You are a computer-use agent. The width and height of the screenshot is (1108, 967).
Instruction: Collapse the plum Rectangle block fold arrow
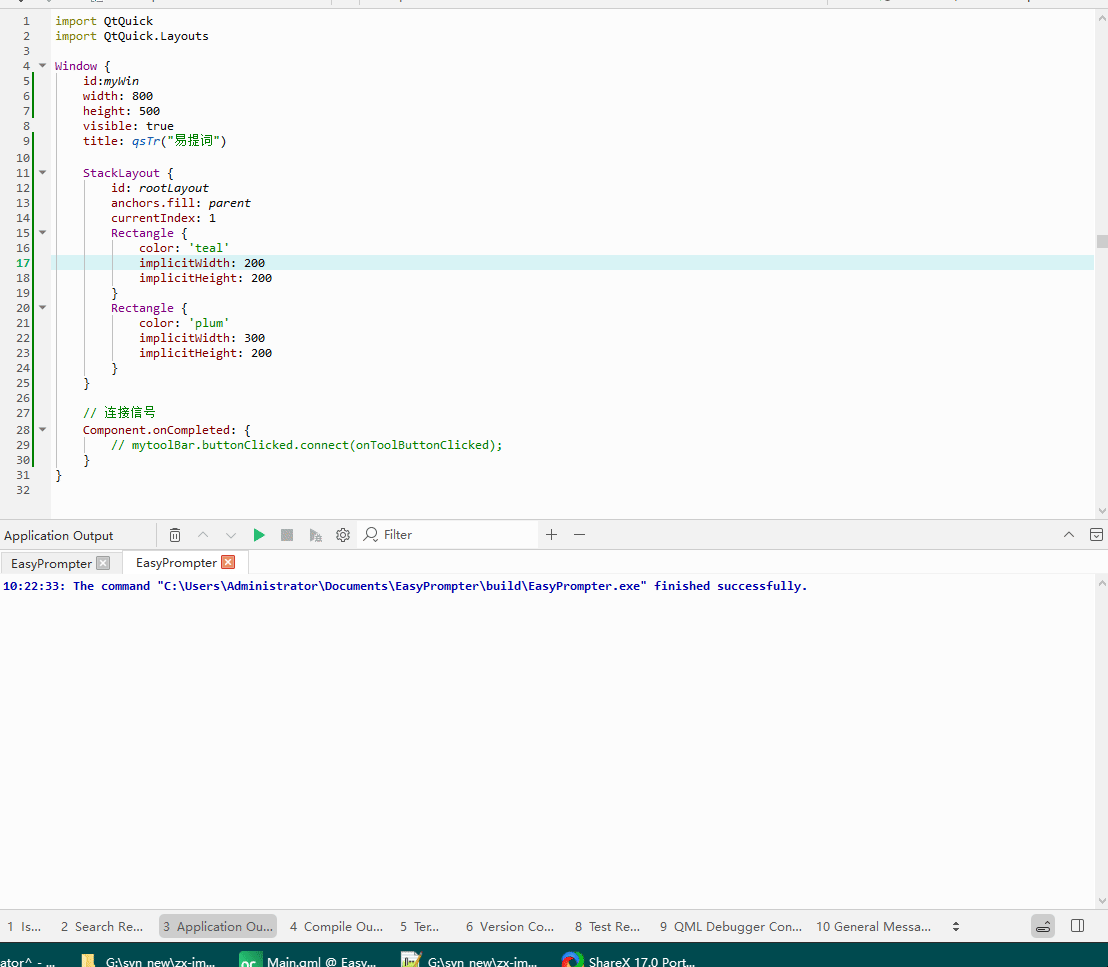(42, 307)
